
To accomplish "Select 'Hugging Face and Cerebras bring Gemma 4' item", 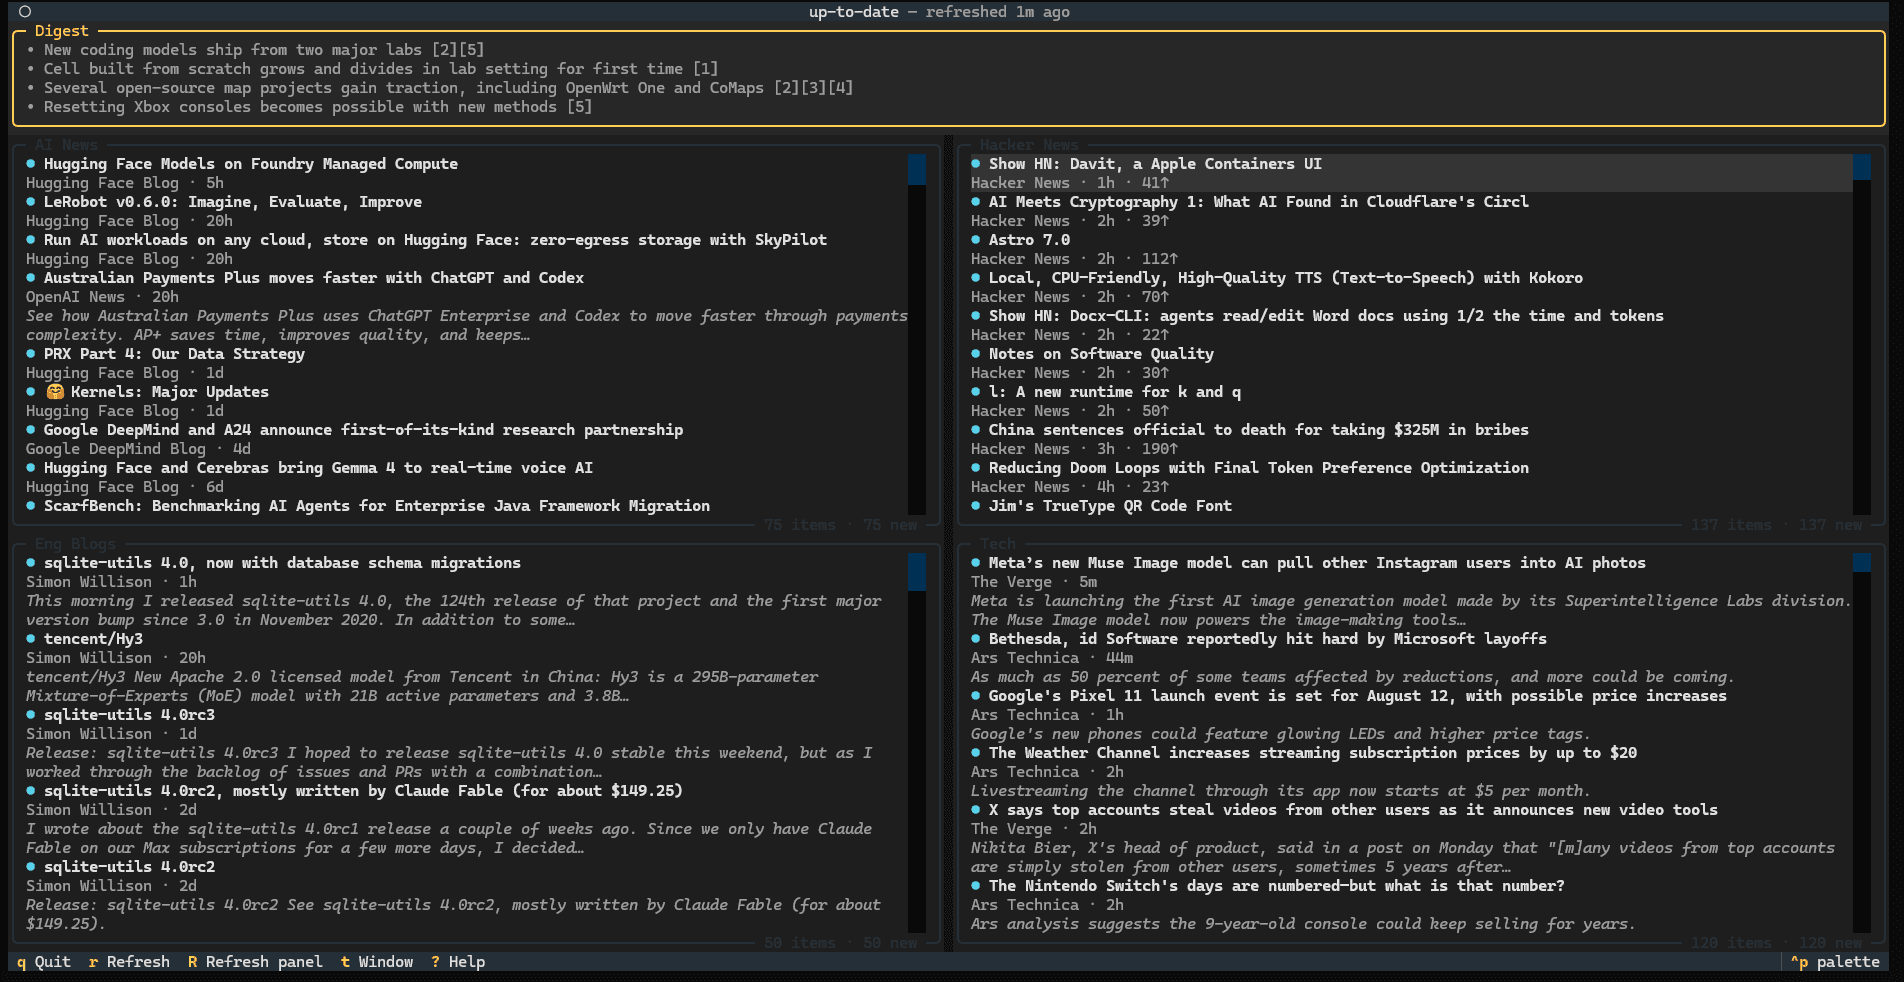I will 318,468.
